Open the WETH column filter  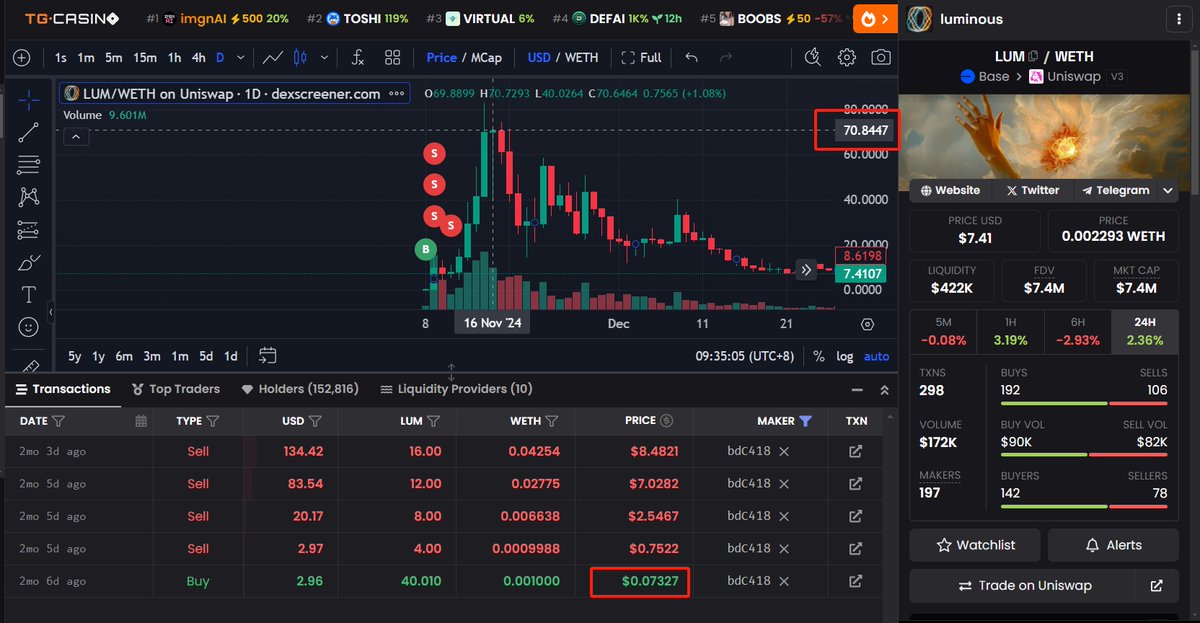coord(552,421)
